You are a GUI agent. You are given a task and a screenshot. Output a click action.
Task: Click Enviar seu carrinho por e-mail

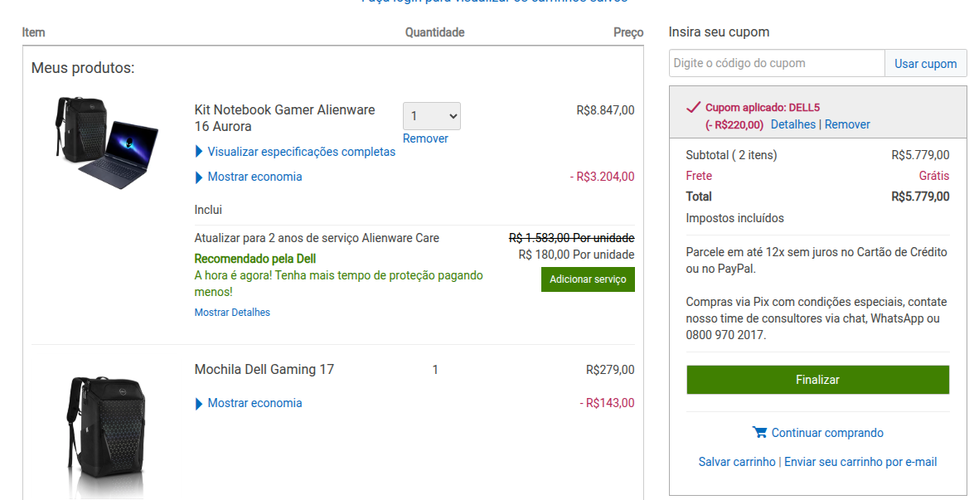pyautogui.click(x=860, y=461)
